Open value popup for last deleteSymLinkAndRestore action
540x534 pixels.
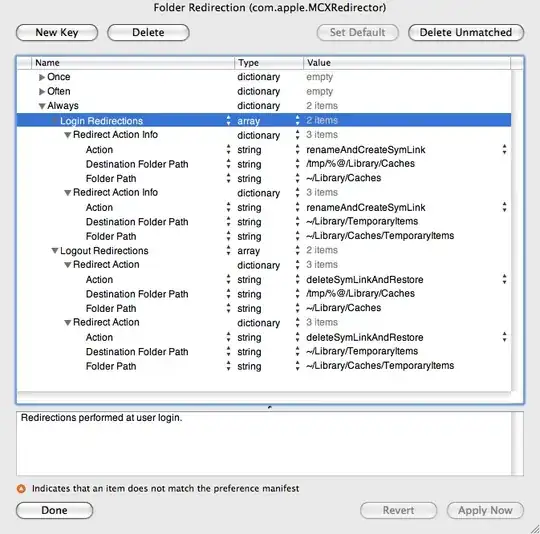[504, 337]
